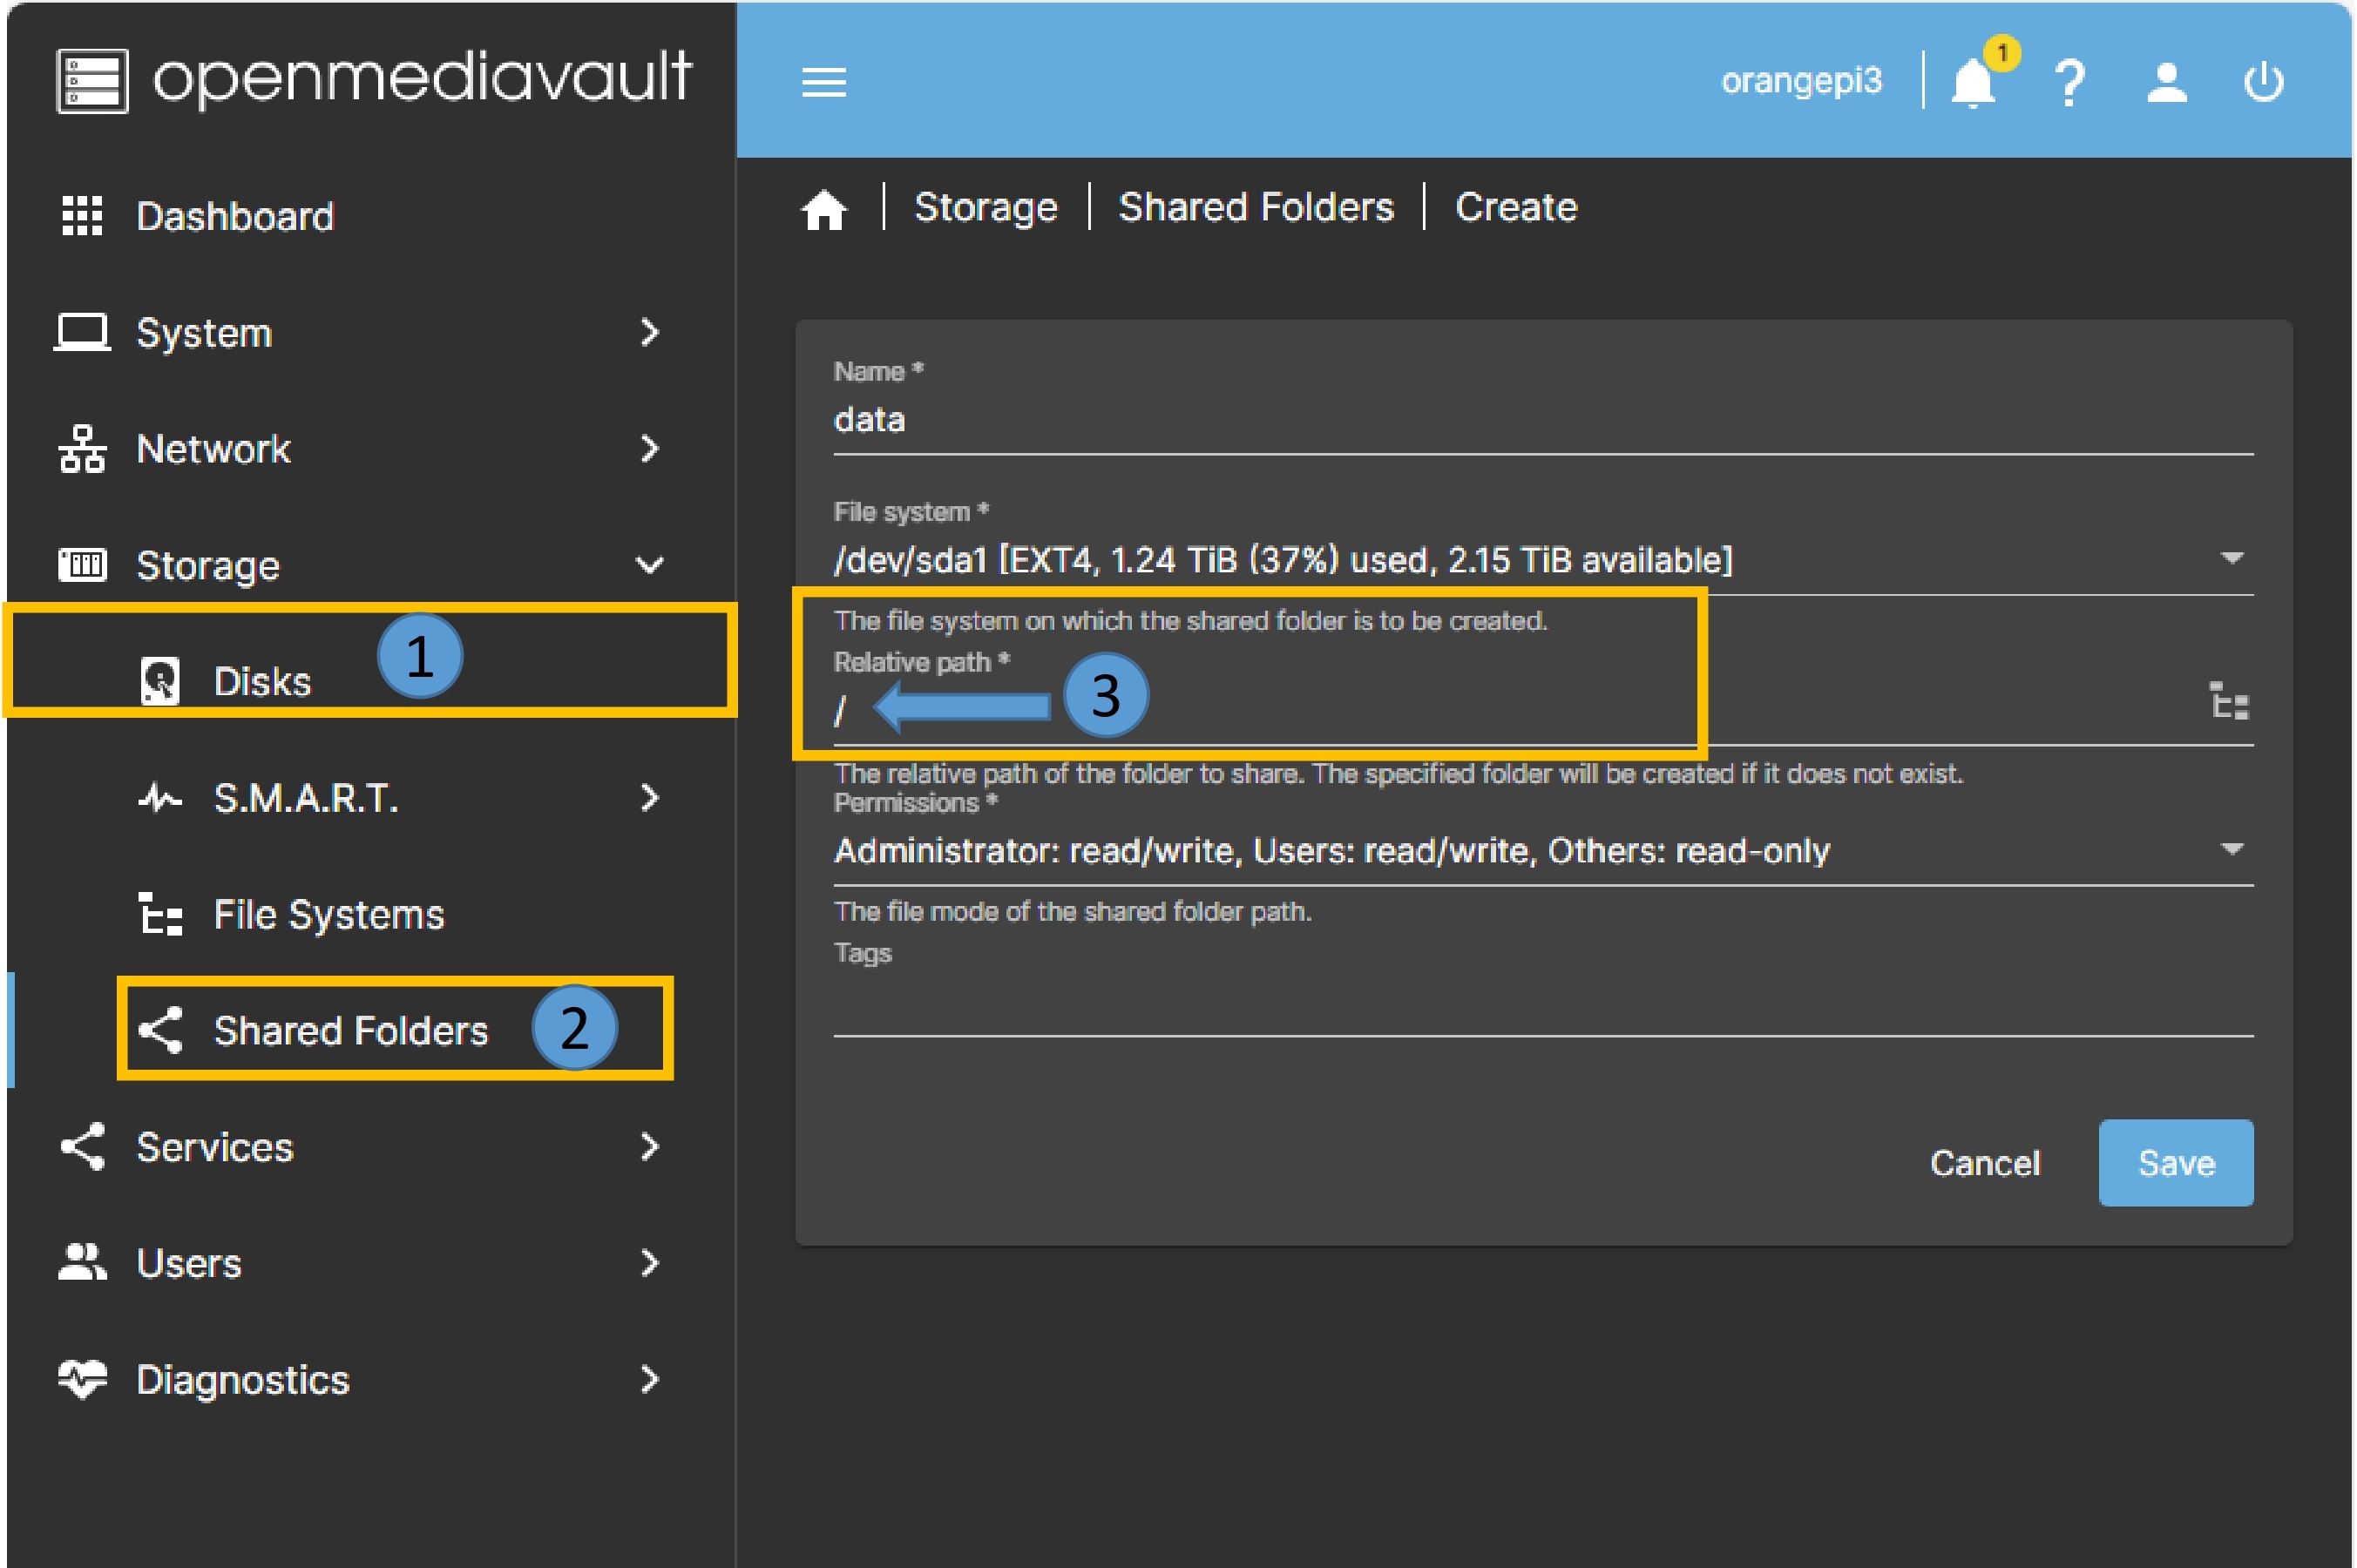The image size is (2357, 1568).
Task: Go to the home breadcrumb icon
Action: [x=823, y=209]
